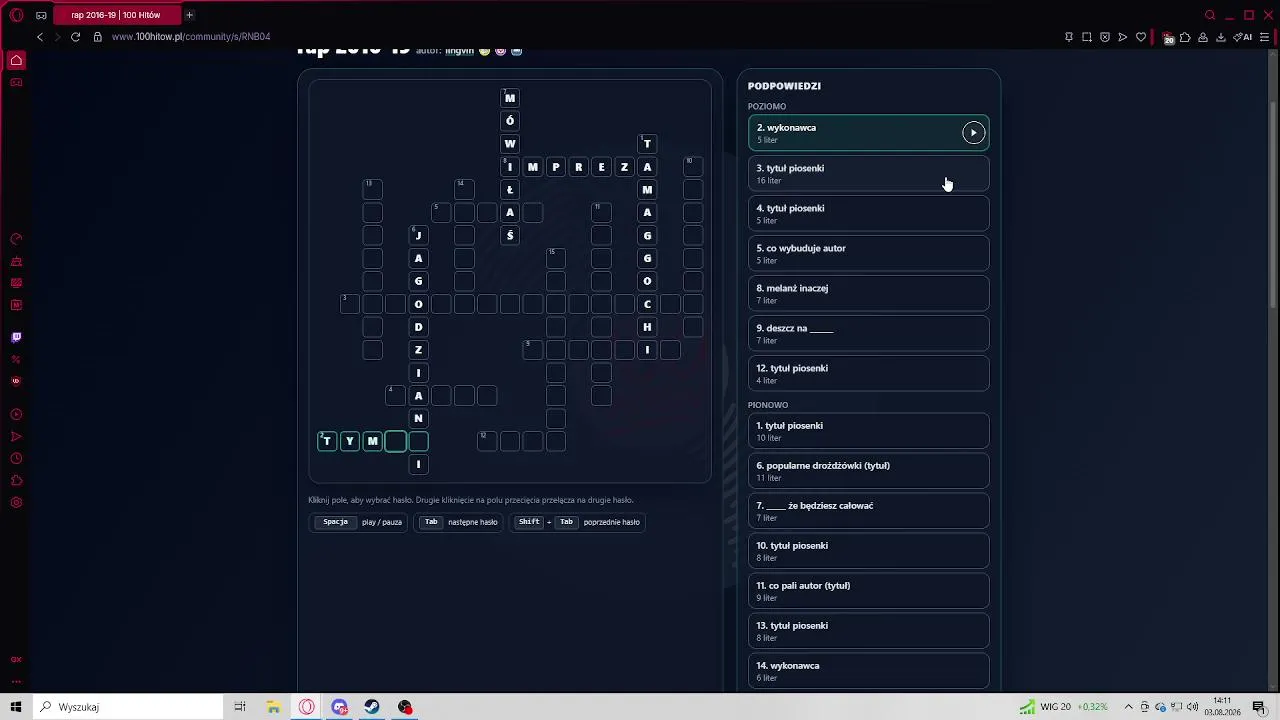Add page to bookmarks with heart icon
Image resolution: width=1280 pixels, height=720 pixels.
1141,37
